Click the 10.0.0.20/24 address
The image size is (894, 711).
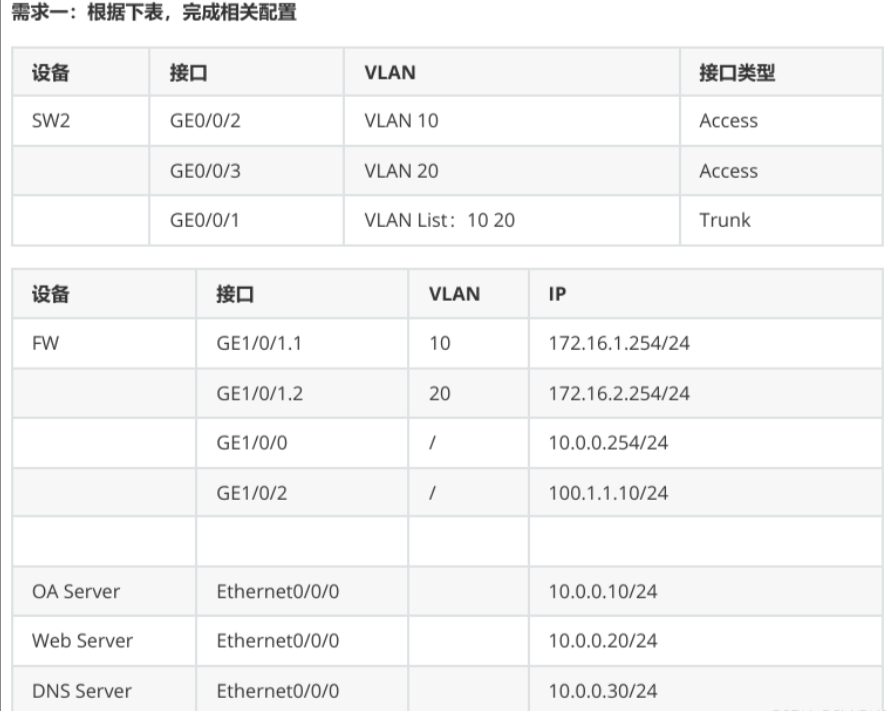pyautogui.click(x=603, y=641)
